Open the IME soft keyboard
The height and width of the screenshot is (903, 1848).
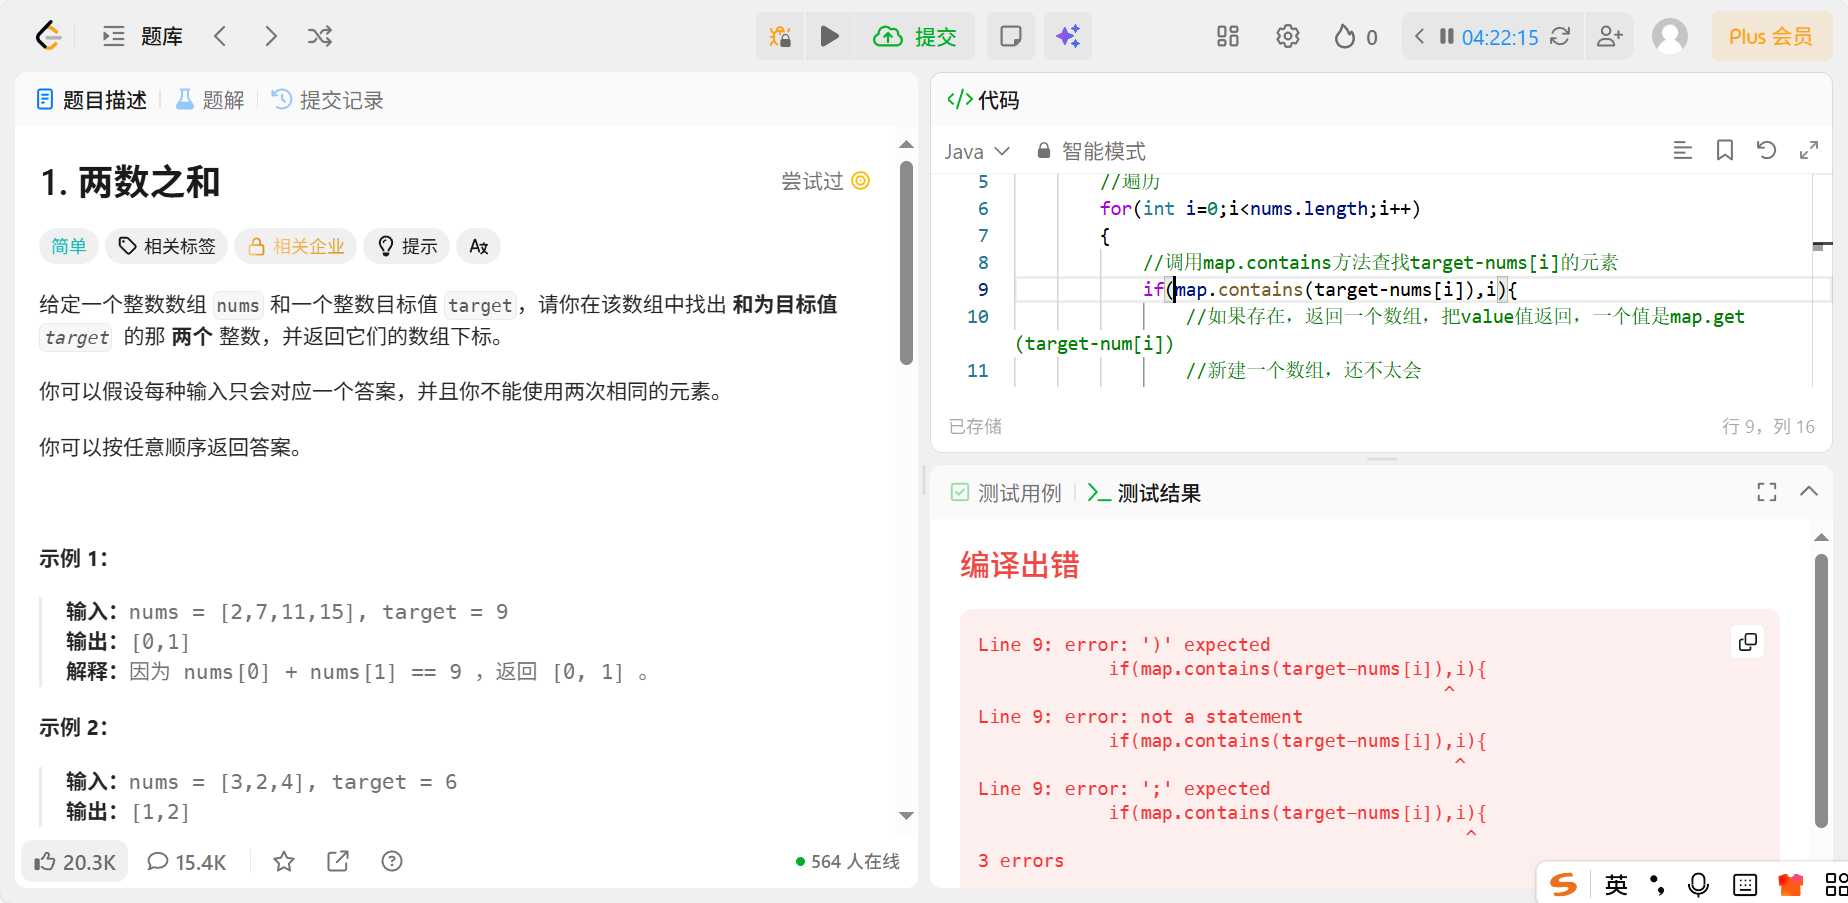point(1745,884)
